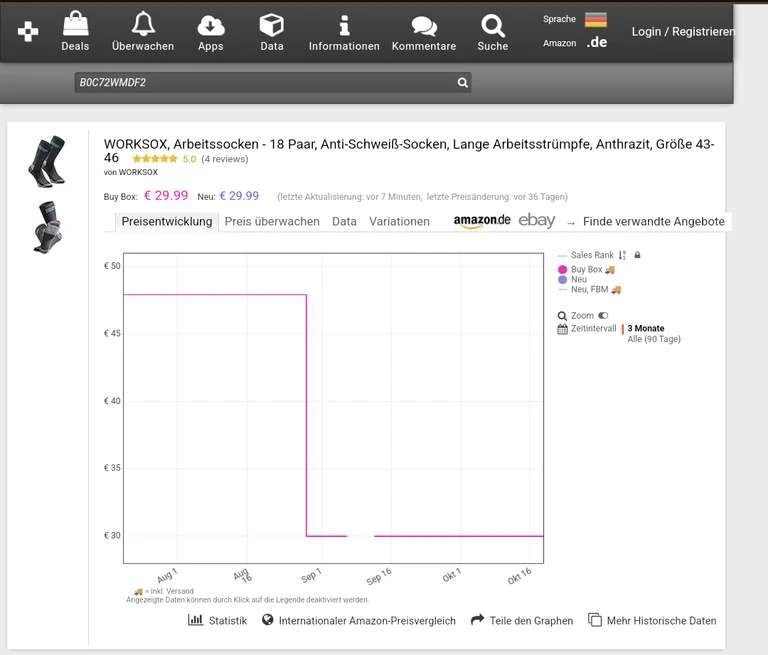Viewport: 768px width, 655px height.
Task: Open the Apps cloud download icon
Action: click(x=210, y=24)
